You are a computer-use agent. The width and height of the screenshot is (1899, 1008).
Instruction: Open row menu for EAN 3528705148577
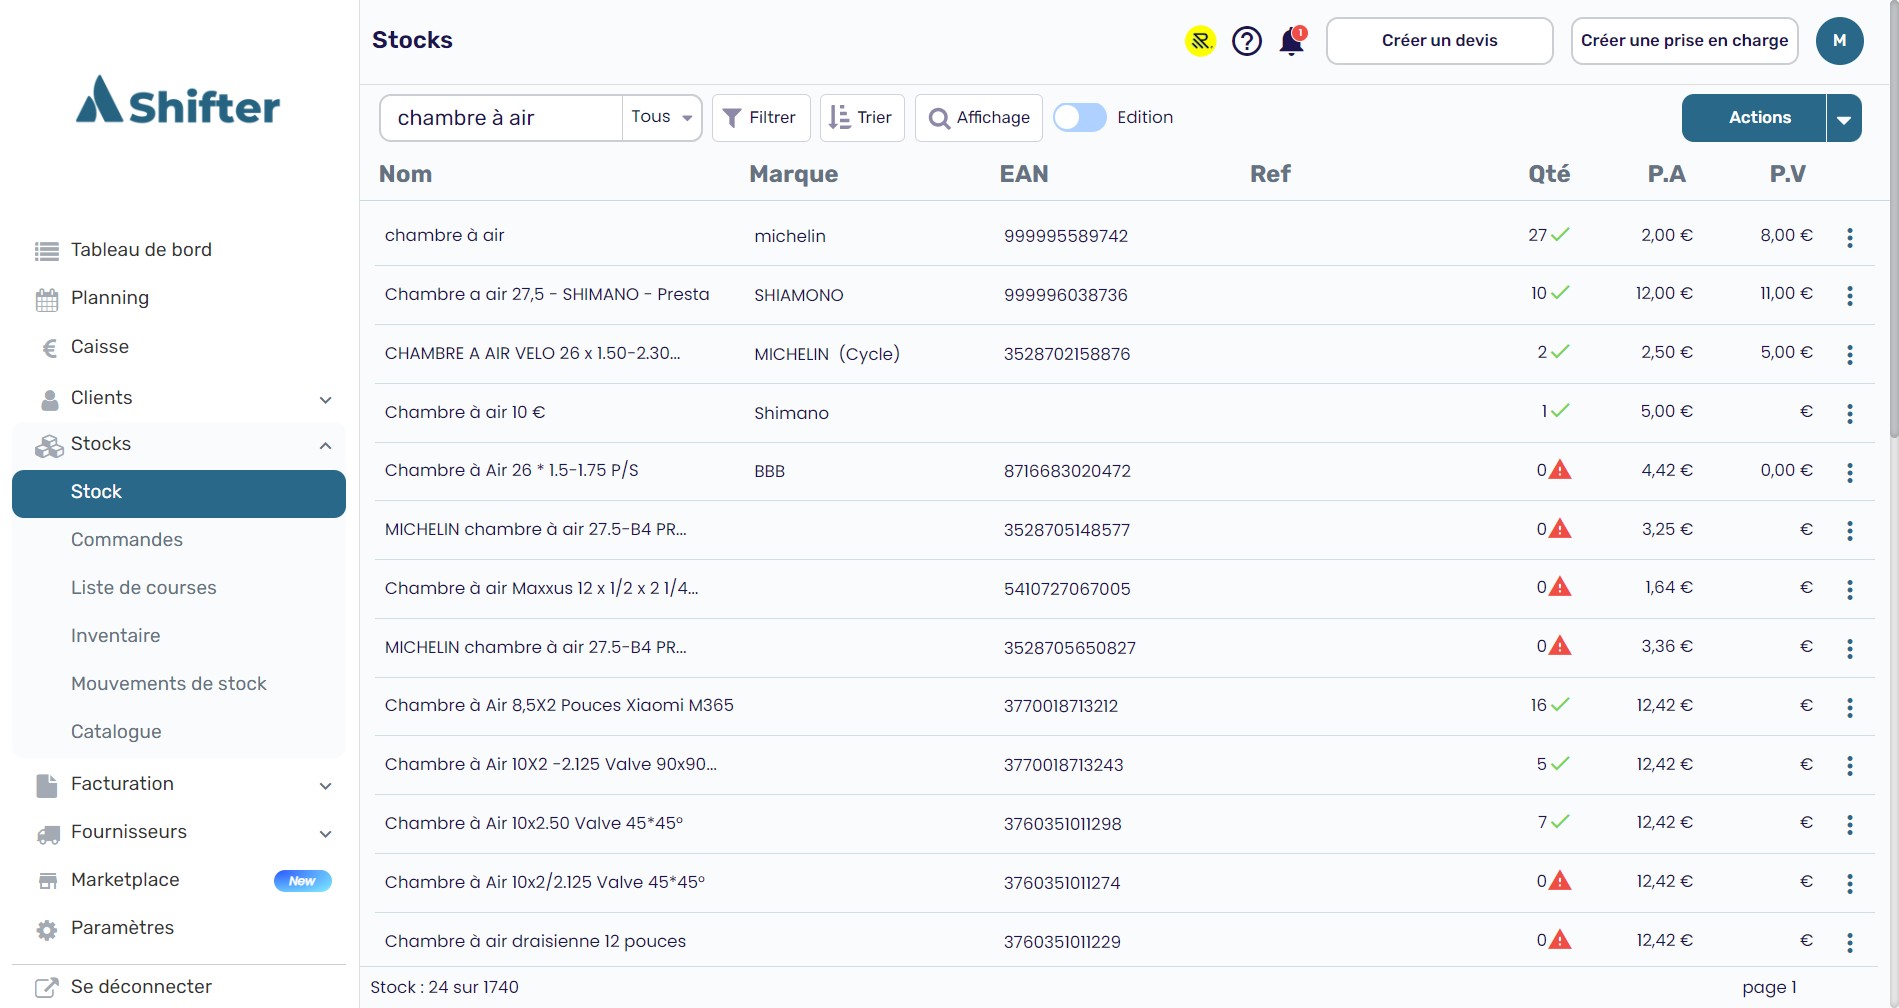(1849, 531)
